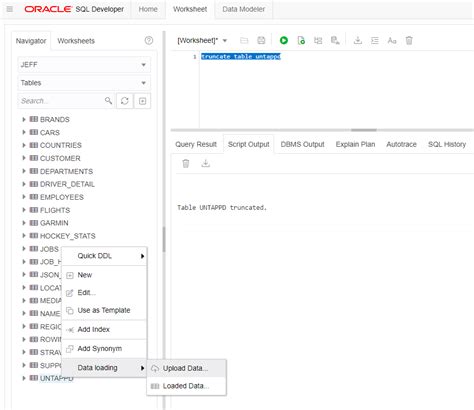This screenshot has width=474, height=410.
Task: Expand the DEPARTMENTS table node
Action: (24, 171)
